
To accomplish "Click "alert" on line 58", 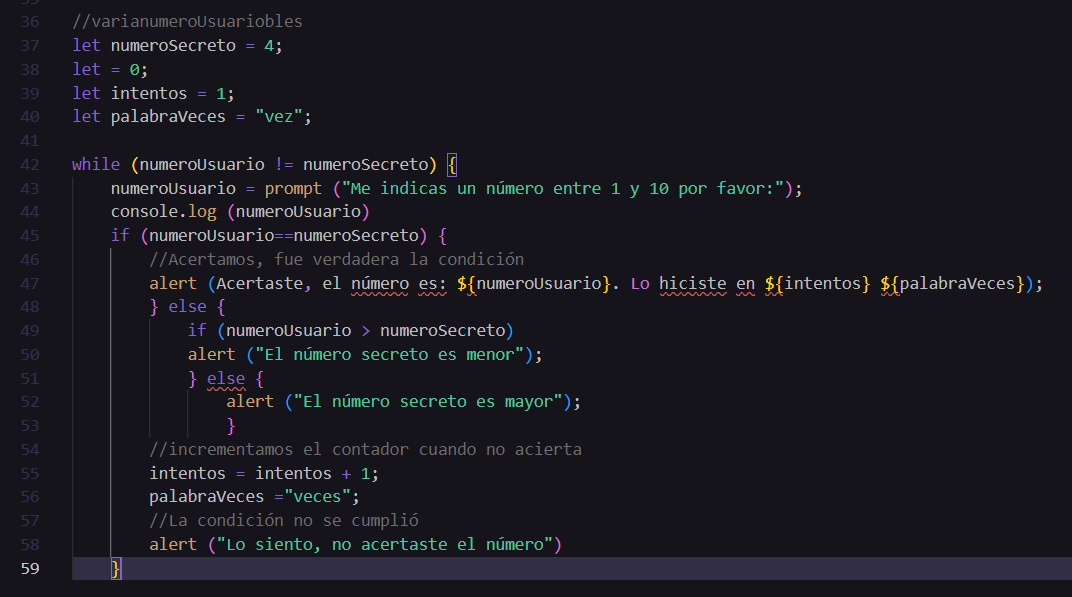I will click(x=173, y=545).
